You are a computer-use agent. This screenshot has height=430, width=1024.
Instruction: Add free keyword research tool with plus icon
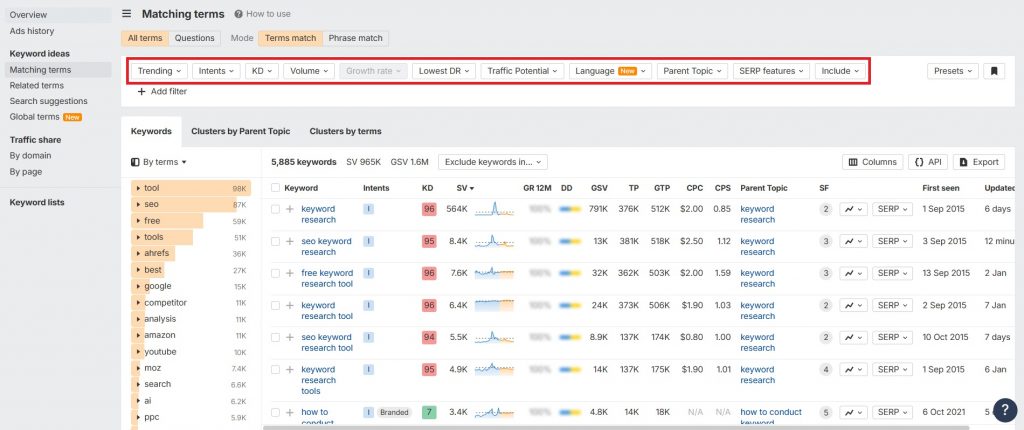point(290,273)
